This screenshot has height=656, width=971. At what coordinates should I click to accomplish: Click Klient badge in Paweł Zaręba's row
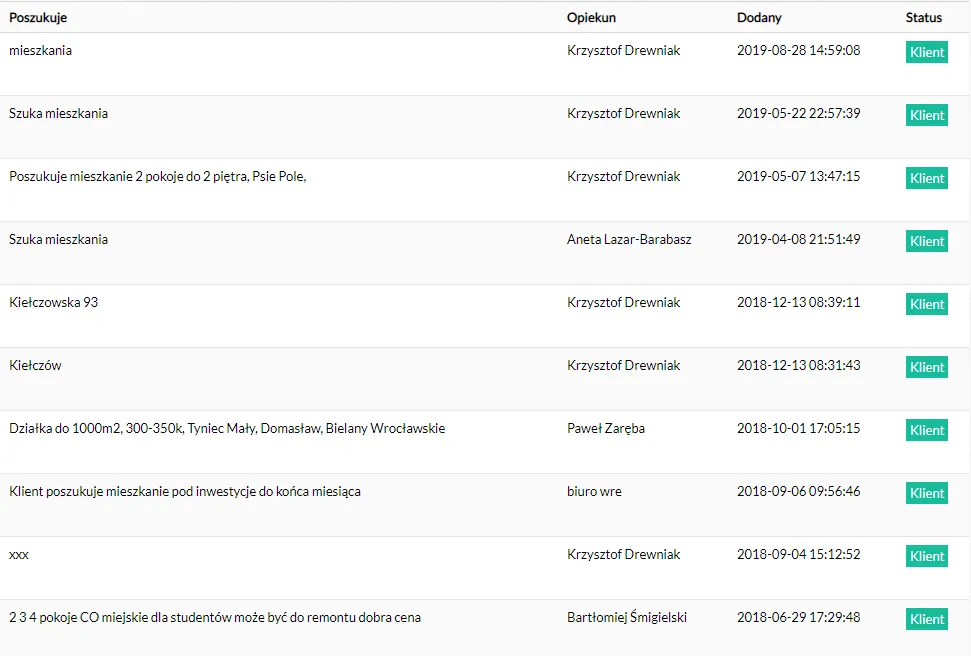click(x=927, y=430)
